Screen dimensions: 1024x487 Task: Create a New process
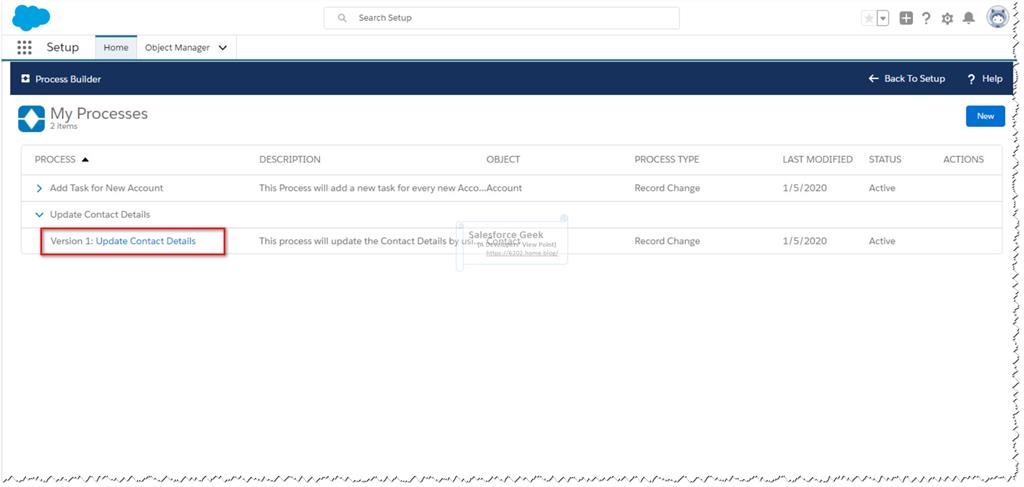coord(985,116)
